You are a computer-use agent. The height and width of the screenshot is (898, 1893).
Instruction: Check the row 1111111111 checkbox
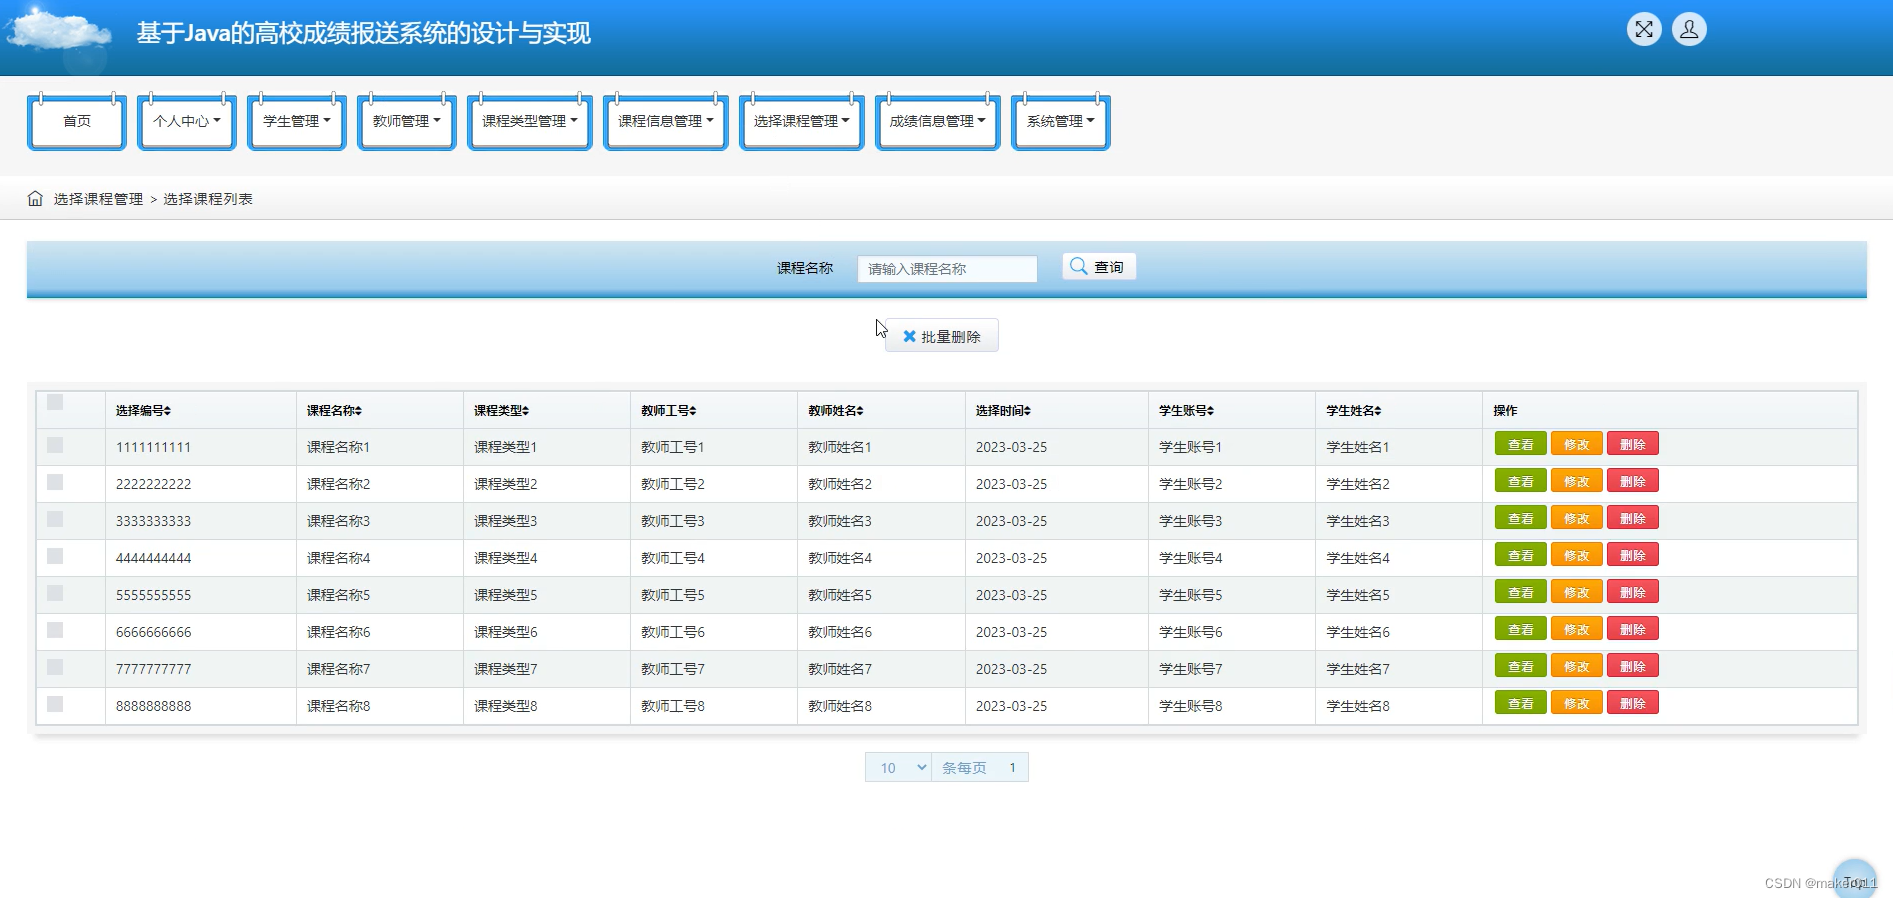pos(55,445)
